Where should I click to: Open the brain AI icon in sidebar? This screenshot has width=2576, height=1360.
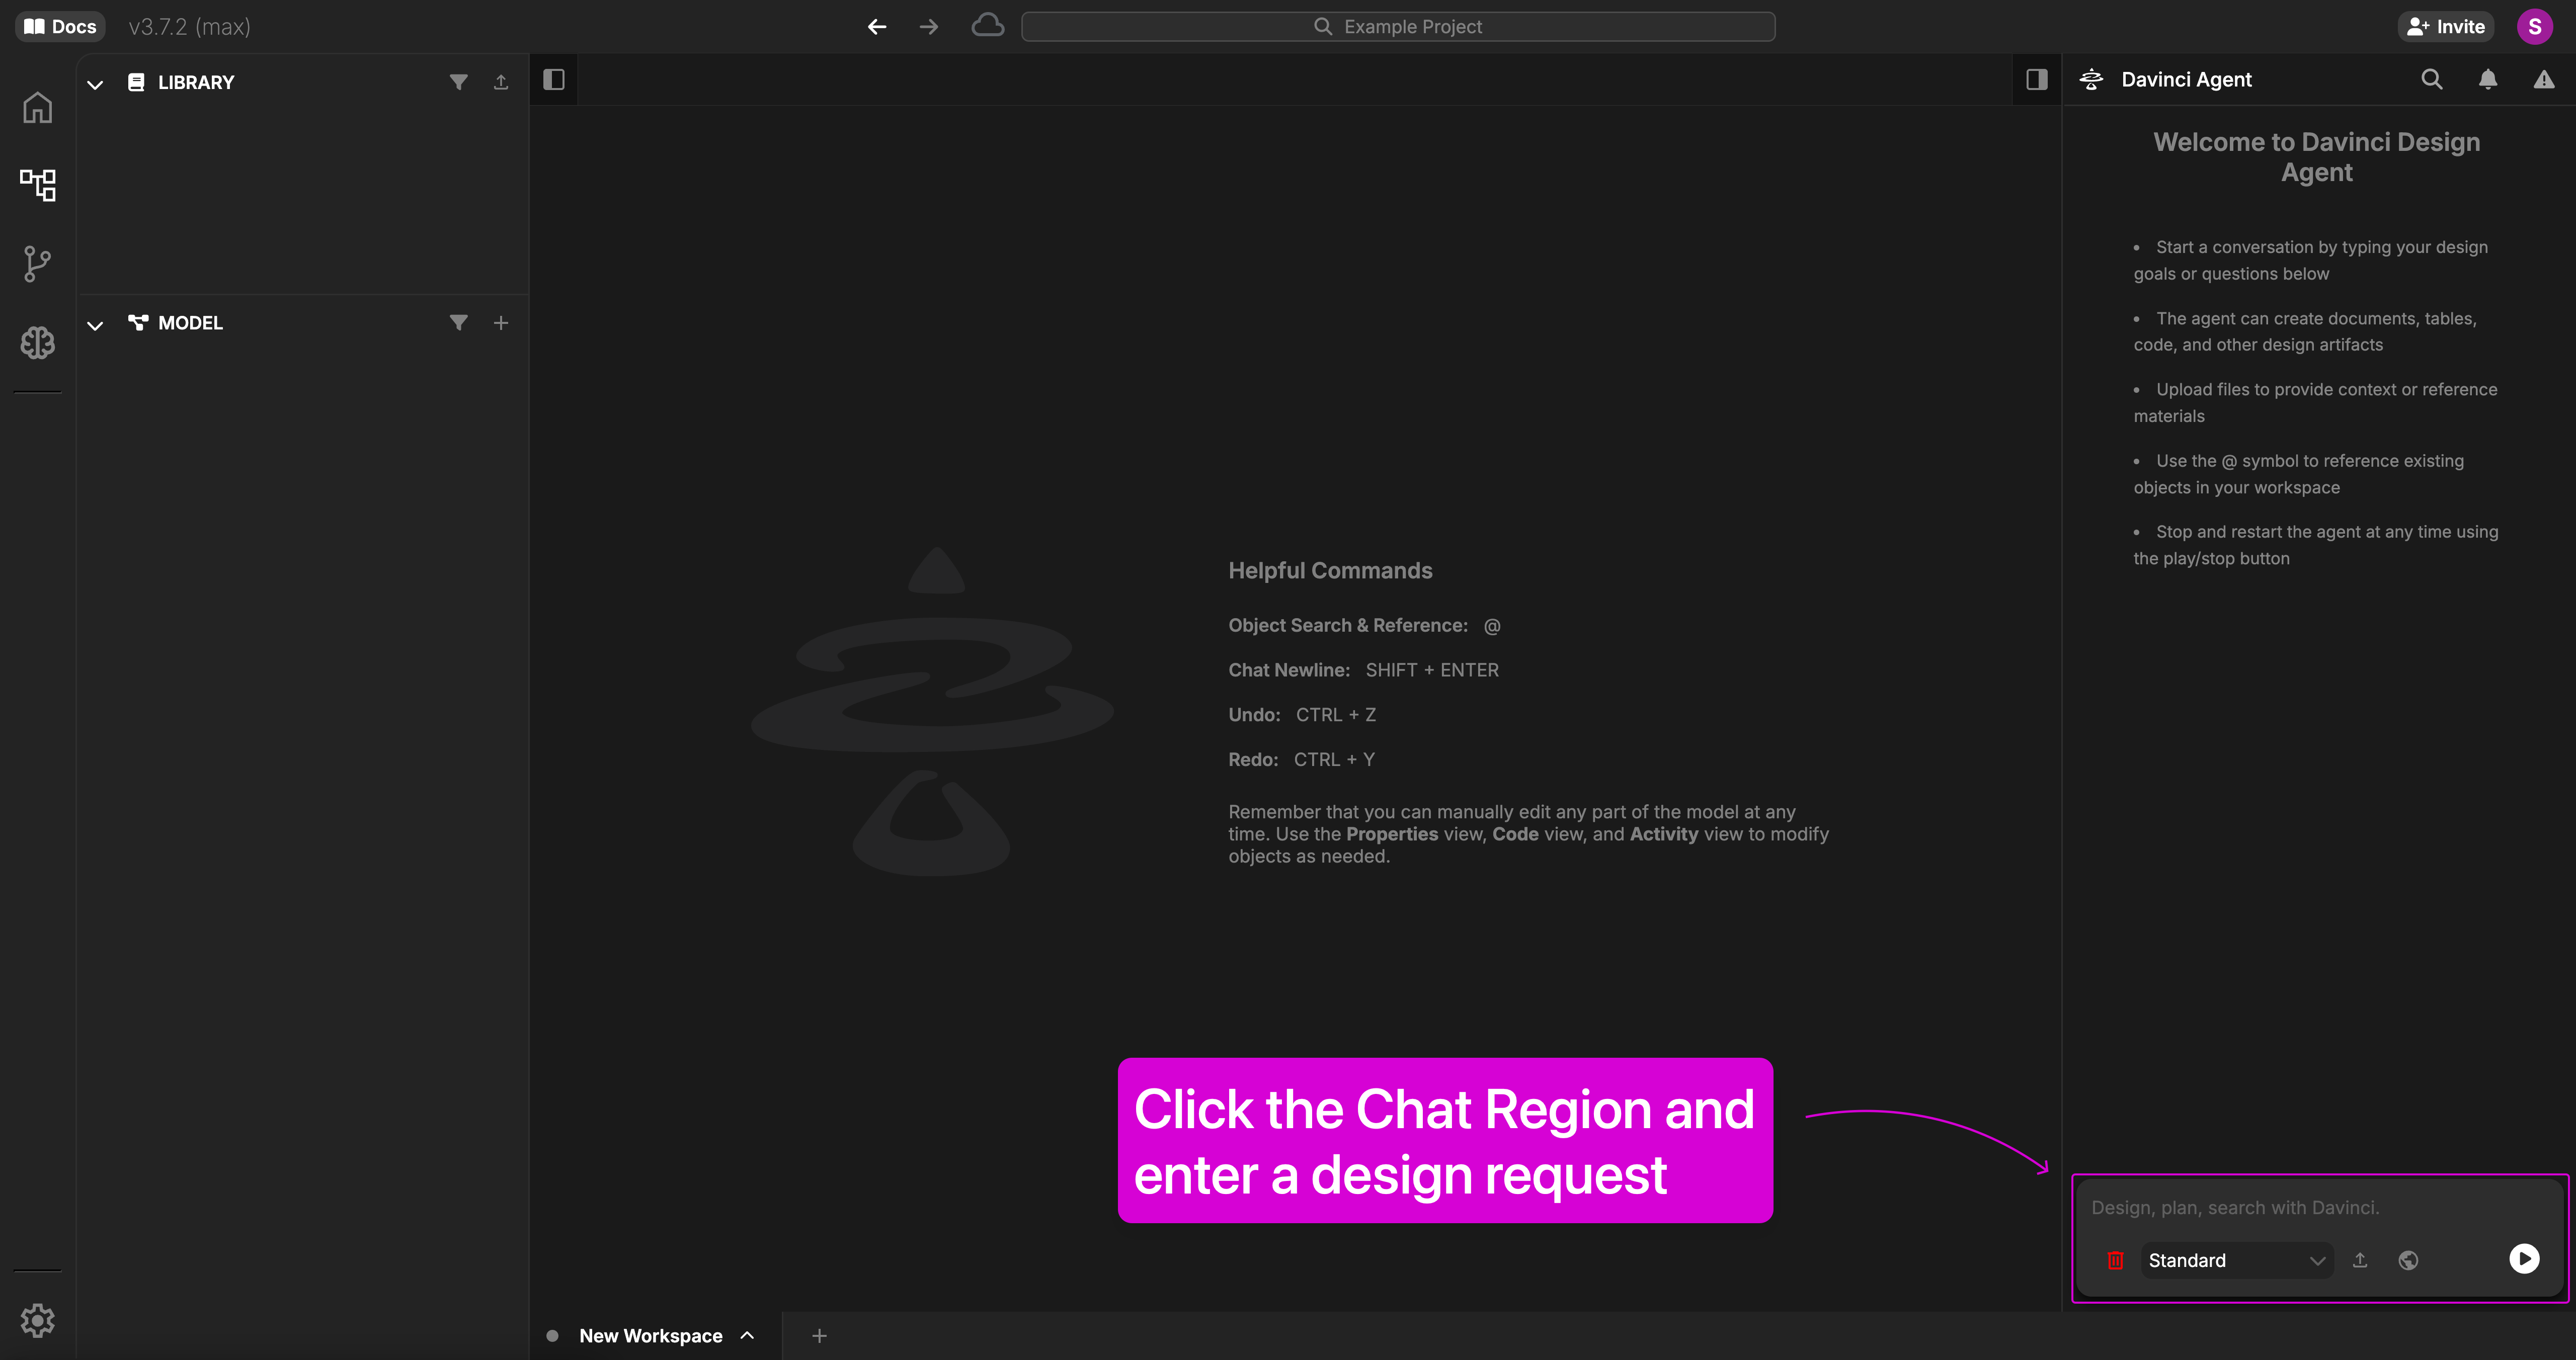37,343
